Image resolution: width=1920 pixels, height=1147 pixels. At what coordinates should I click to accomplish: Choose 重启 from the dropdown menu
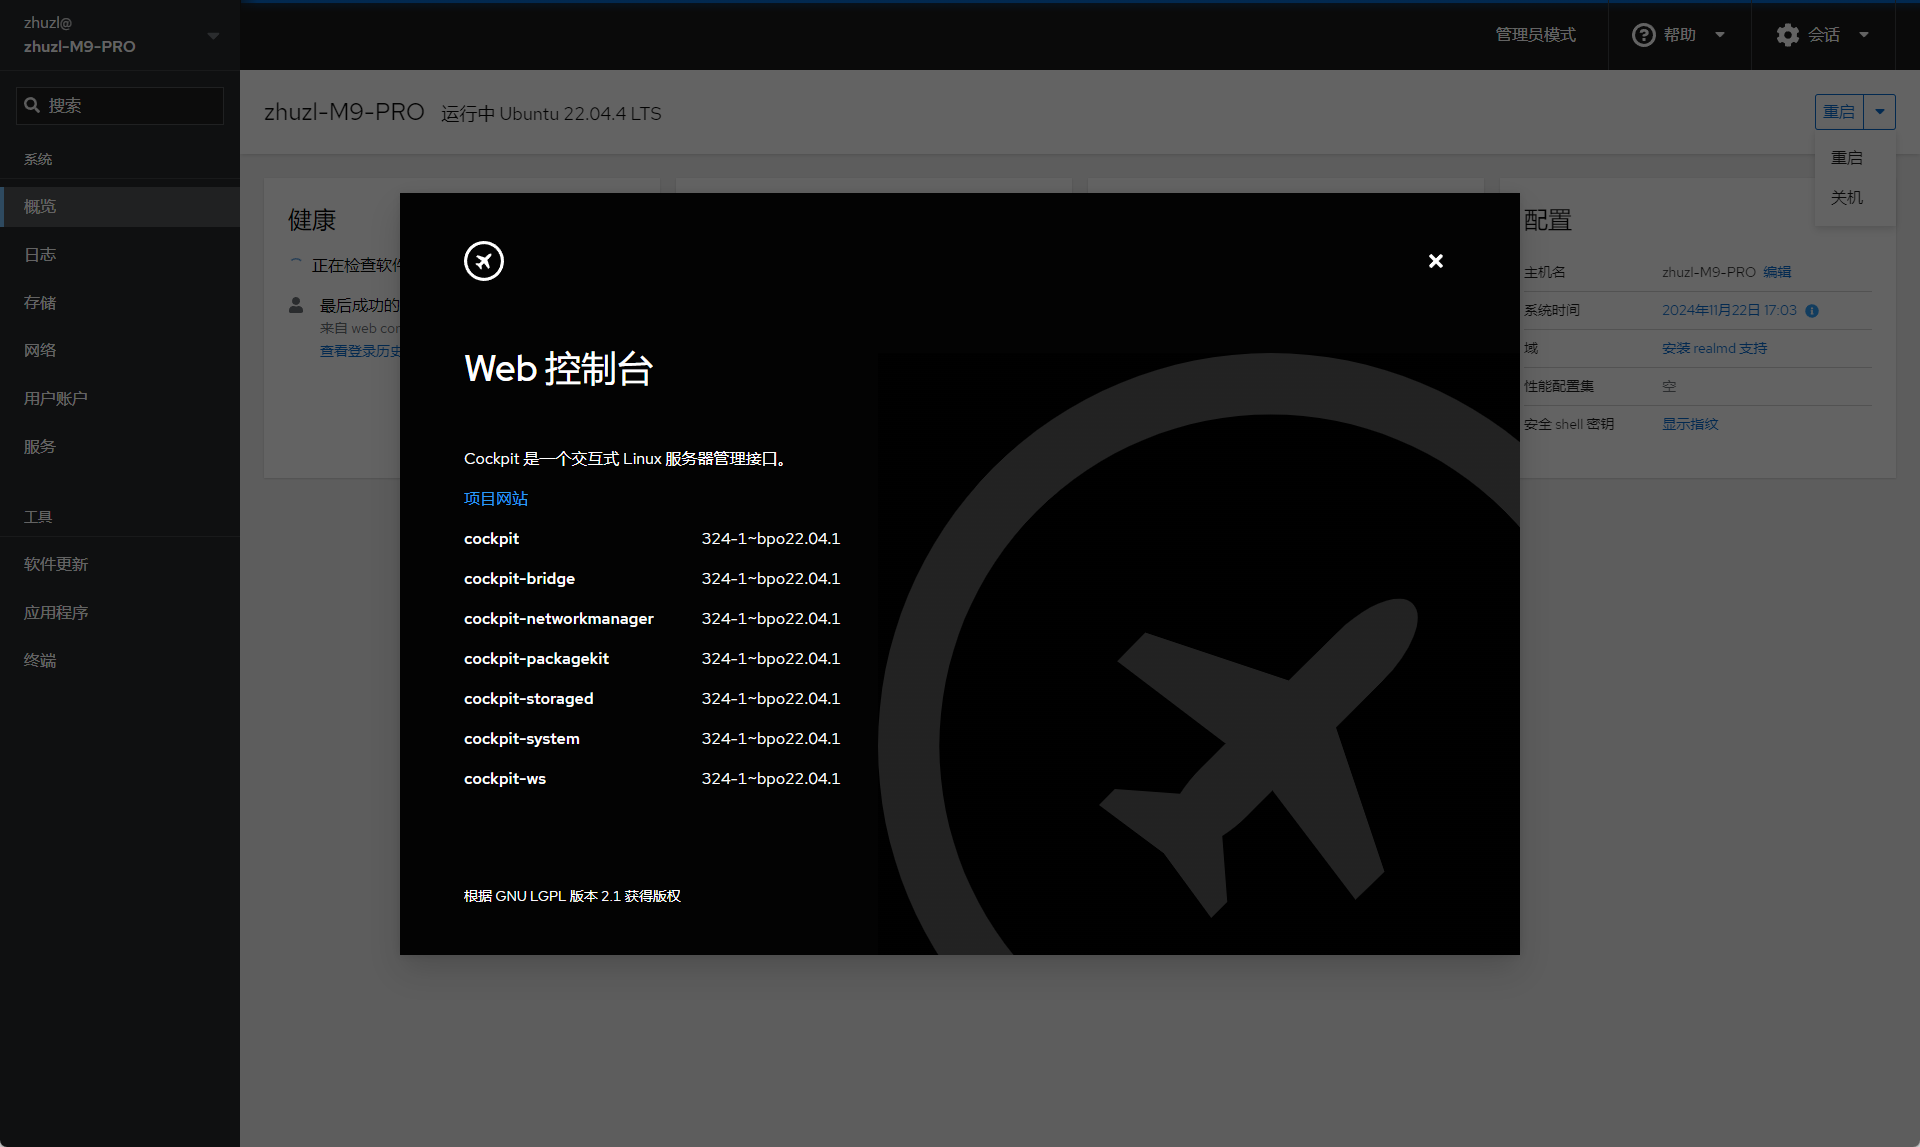point(1855,158)
